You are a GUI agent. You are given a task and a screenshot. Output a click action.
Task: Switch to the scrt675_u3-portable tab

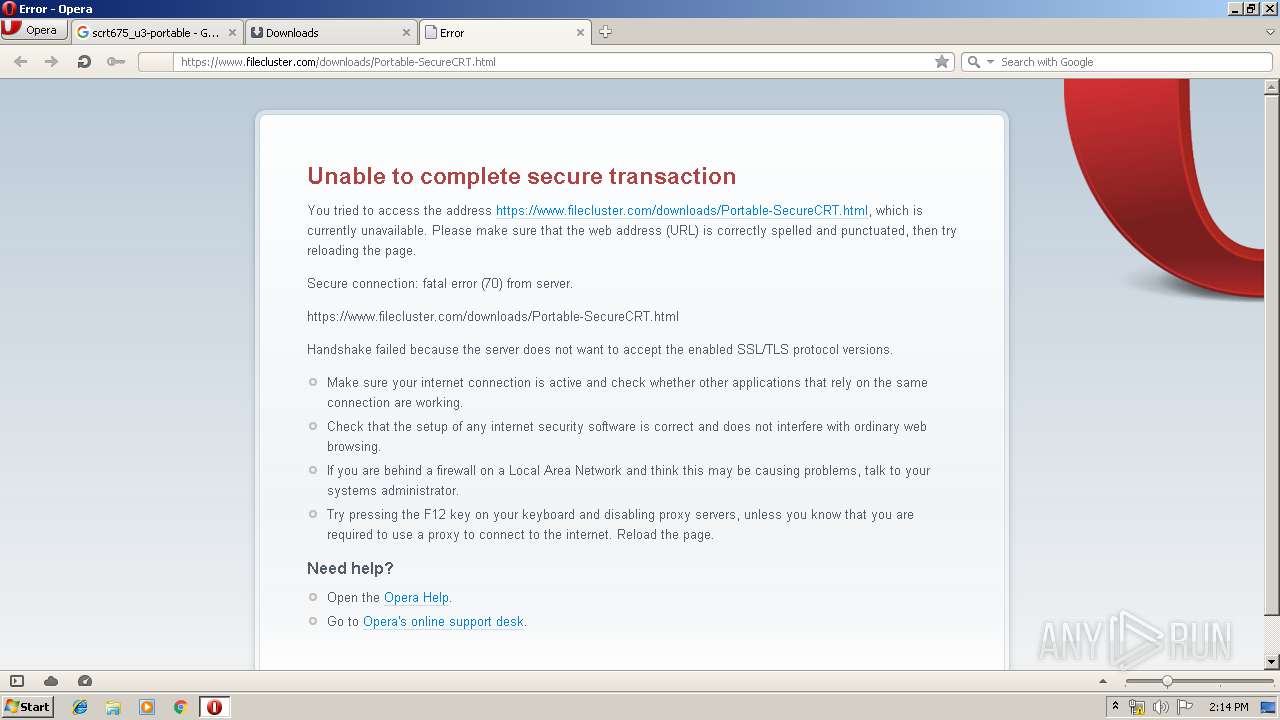coord(156,32)
